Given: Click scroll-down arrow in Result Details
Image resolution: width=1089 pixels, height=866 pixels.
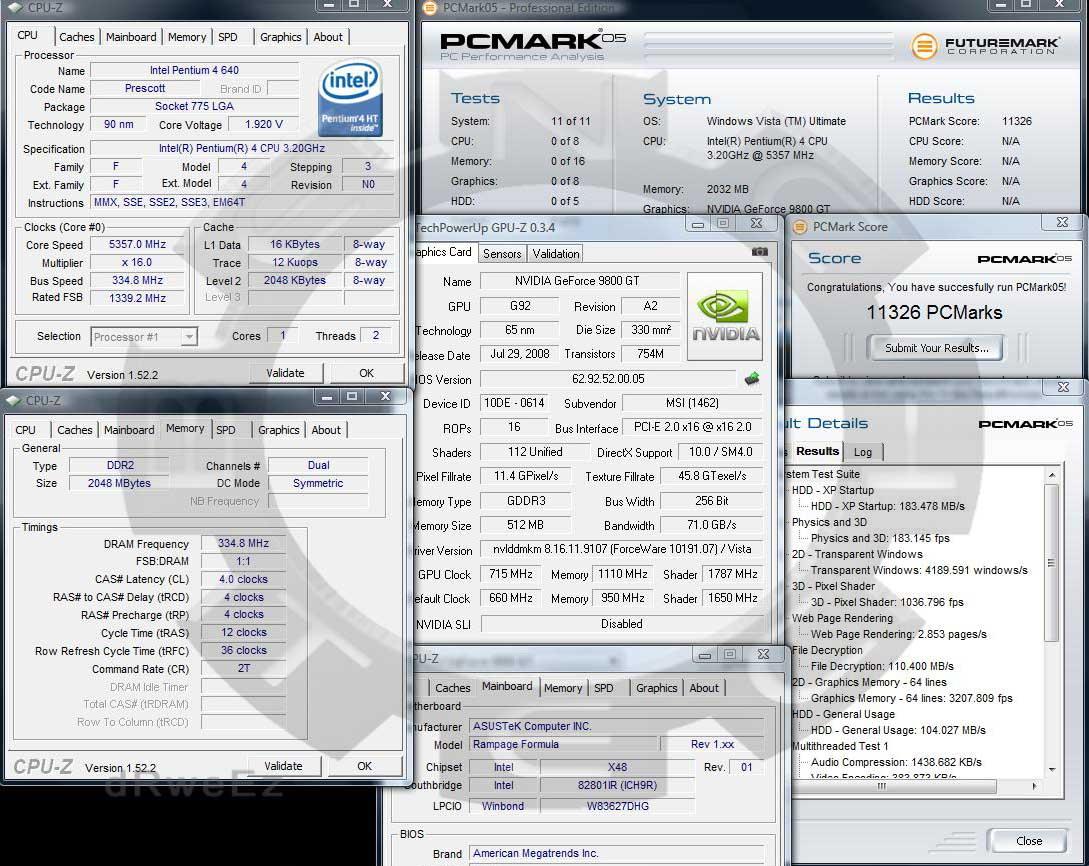Looking at the screenshot, I should tap(1051, 769).
